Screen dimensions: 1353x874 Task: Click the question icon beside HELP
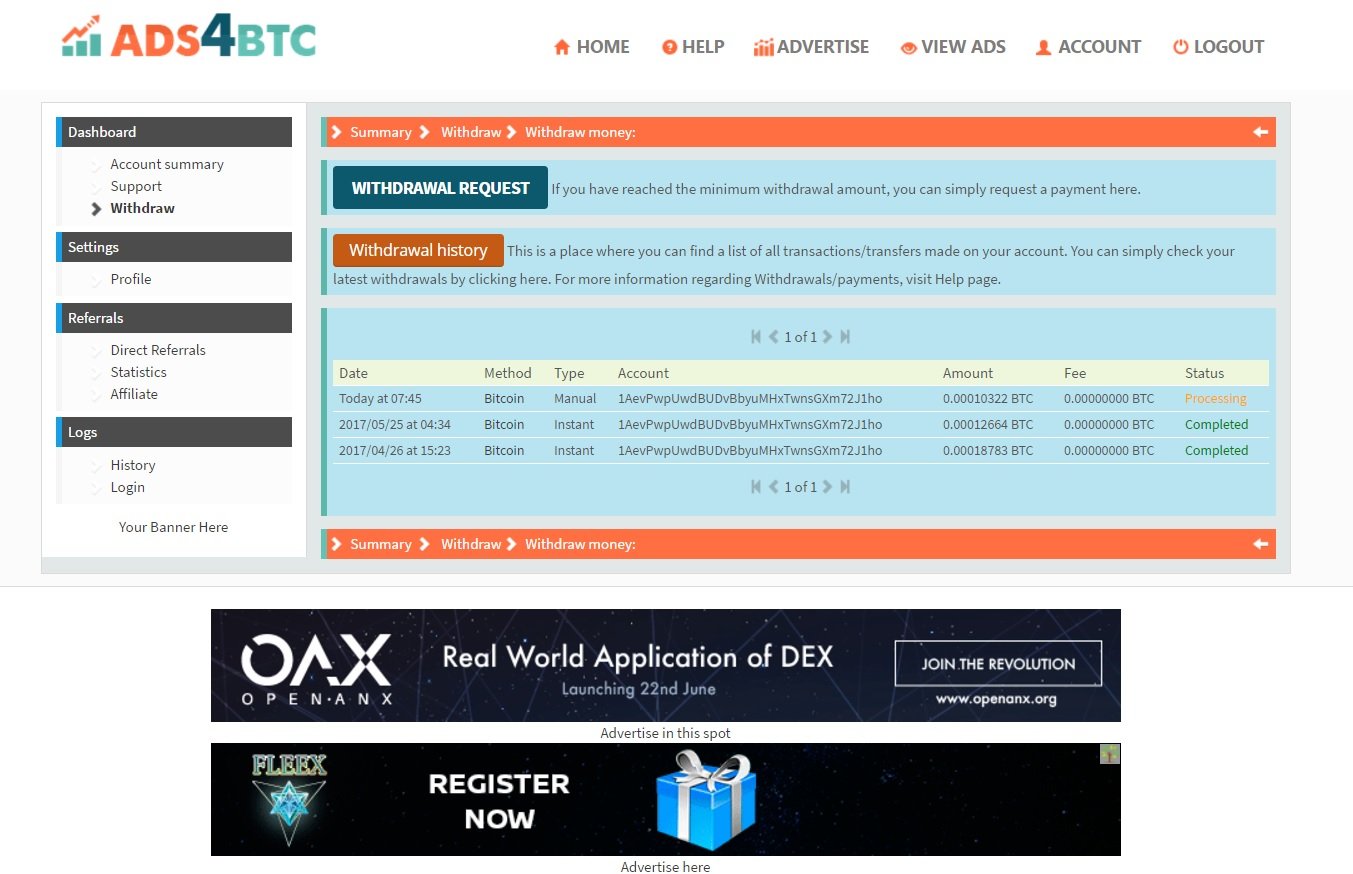click(670, 47)
